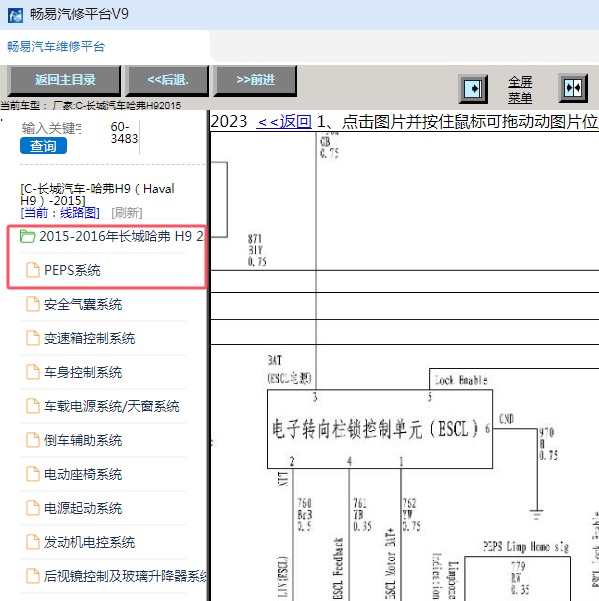The height and width of the screenshot is (601, 599).
Task: Click the 畅易汽修平台V9 app icon
Action: pyautogui.click(x=15, y=15)
